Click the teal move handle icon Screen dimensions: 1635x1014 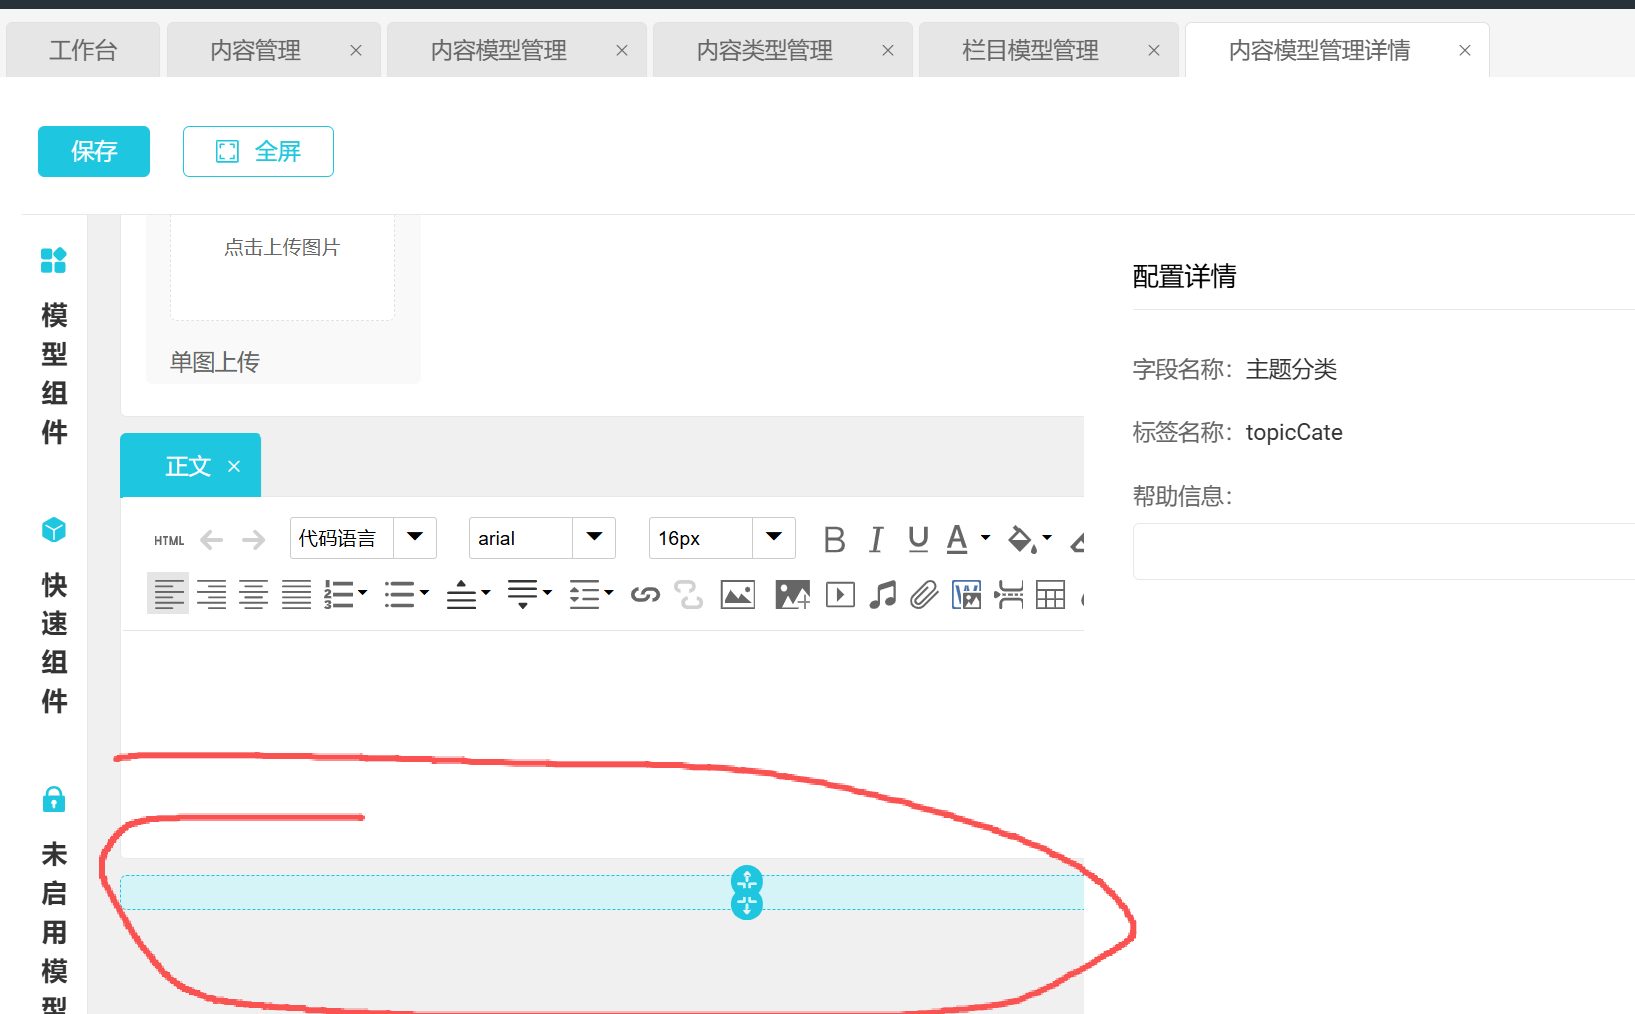pyautogui.click(x=747, y=892)
